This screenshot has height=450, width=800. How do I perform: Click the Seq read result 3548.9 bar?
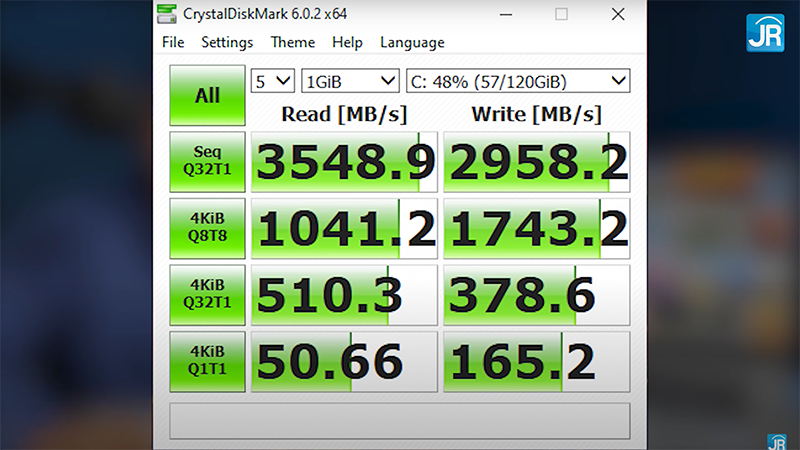tap(344, 162)
